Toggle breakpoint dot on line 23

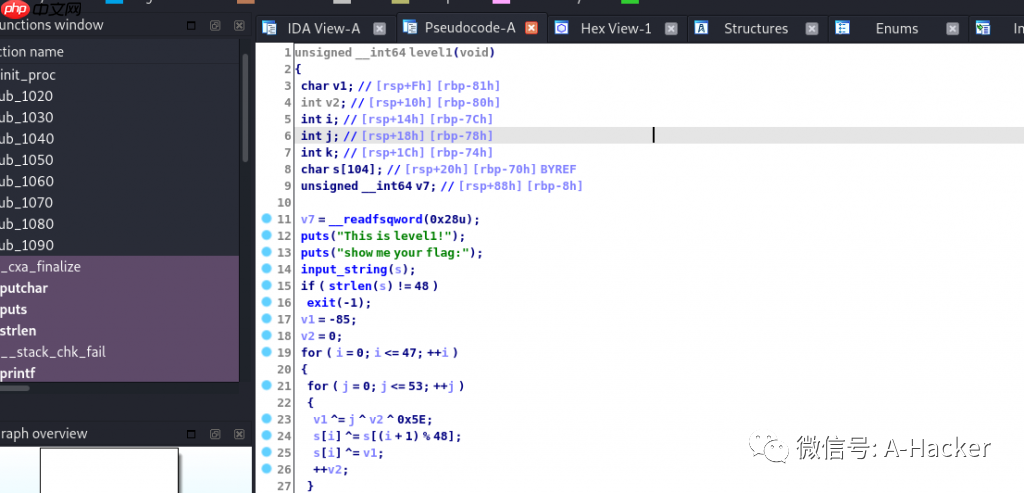coord(266,419)
